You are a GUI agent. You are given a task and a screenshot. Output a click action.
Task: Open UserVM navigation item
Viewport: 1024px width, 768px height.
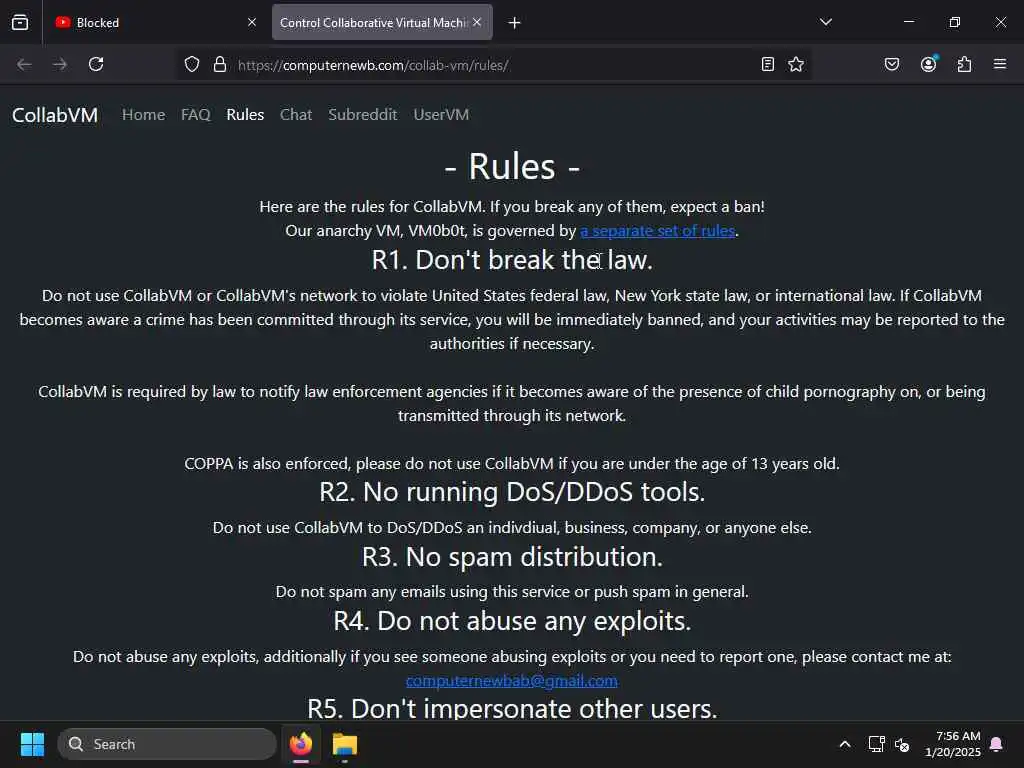(441, 114)
